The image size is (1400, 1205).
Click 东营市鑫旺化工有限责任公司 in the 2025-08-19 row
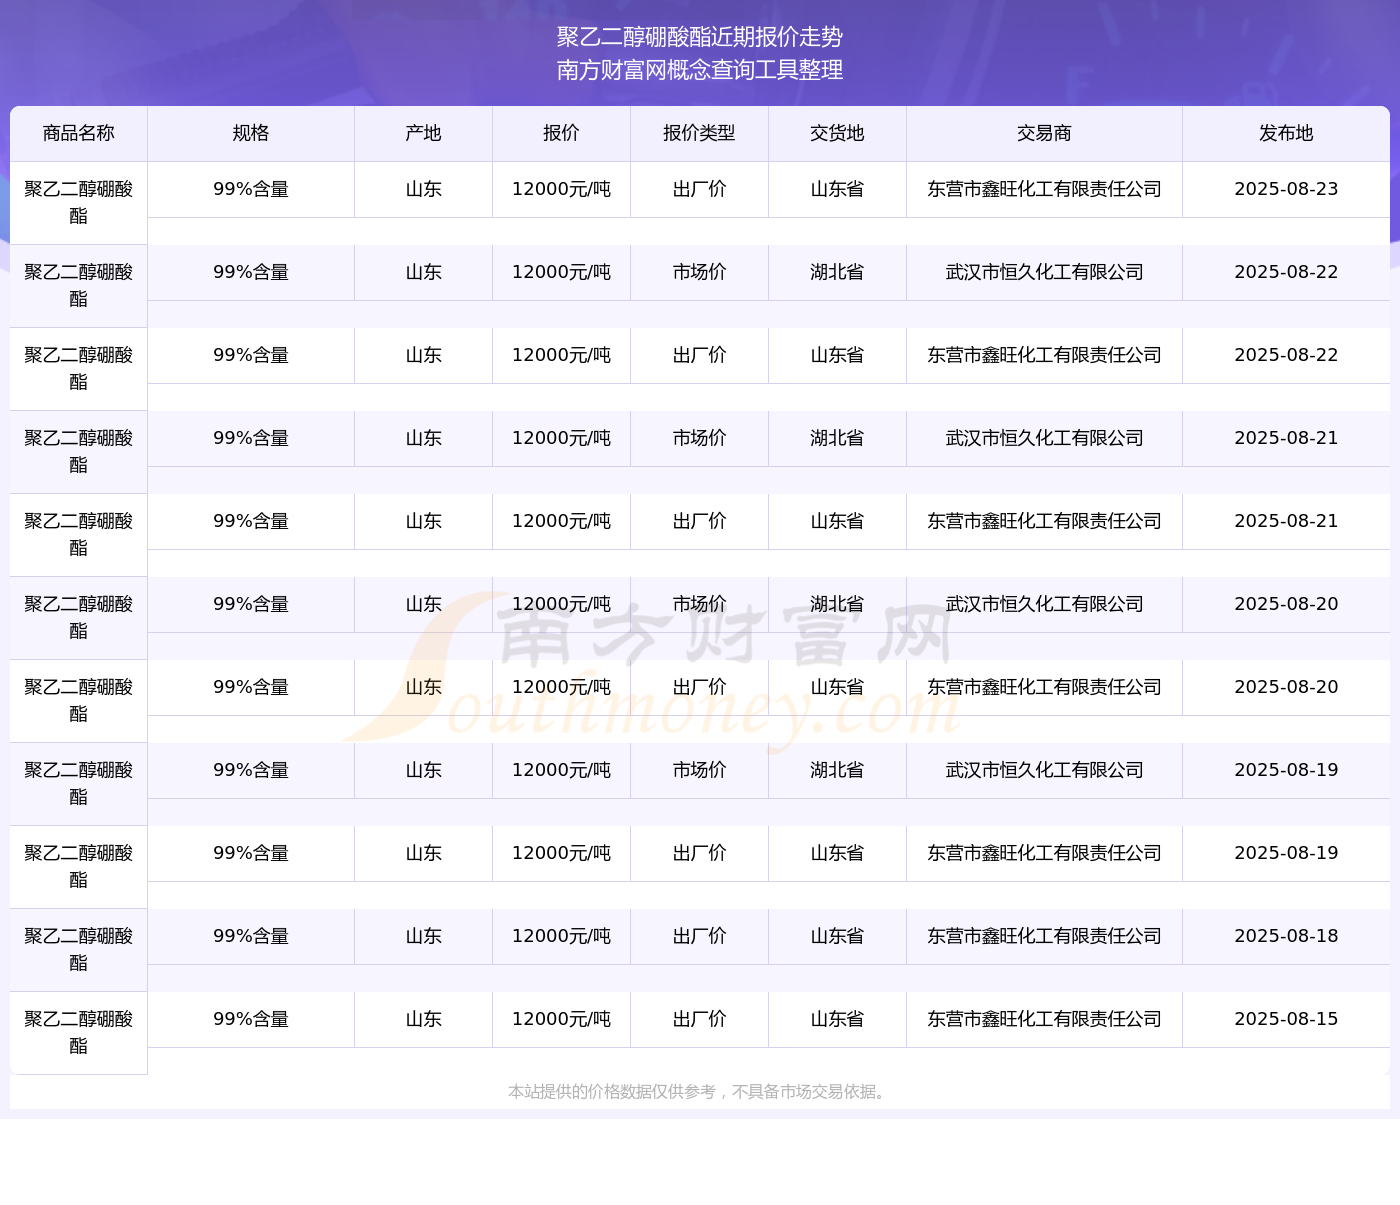pos(1044,853)
